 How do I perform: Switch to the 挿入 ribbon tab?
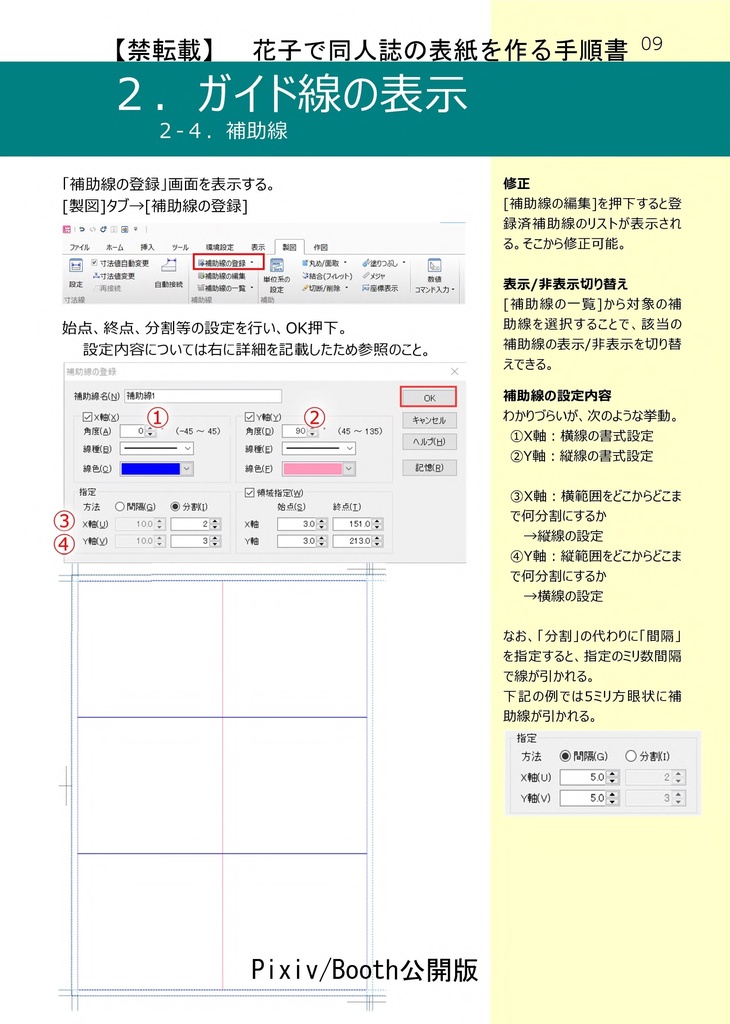147,247
